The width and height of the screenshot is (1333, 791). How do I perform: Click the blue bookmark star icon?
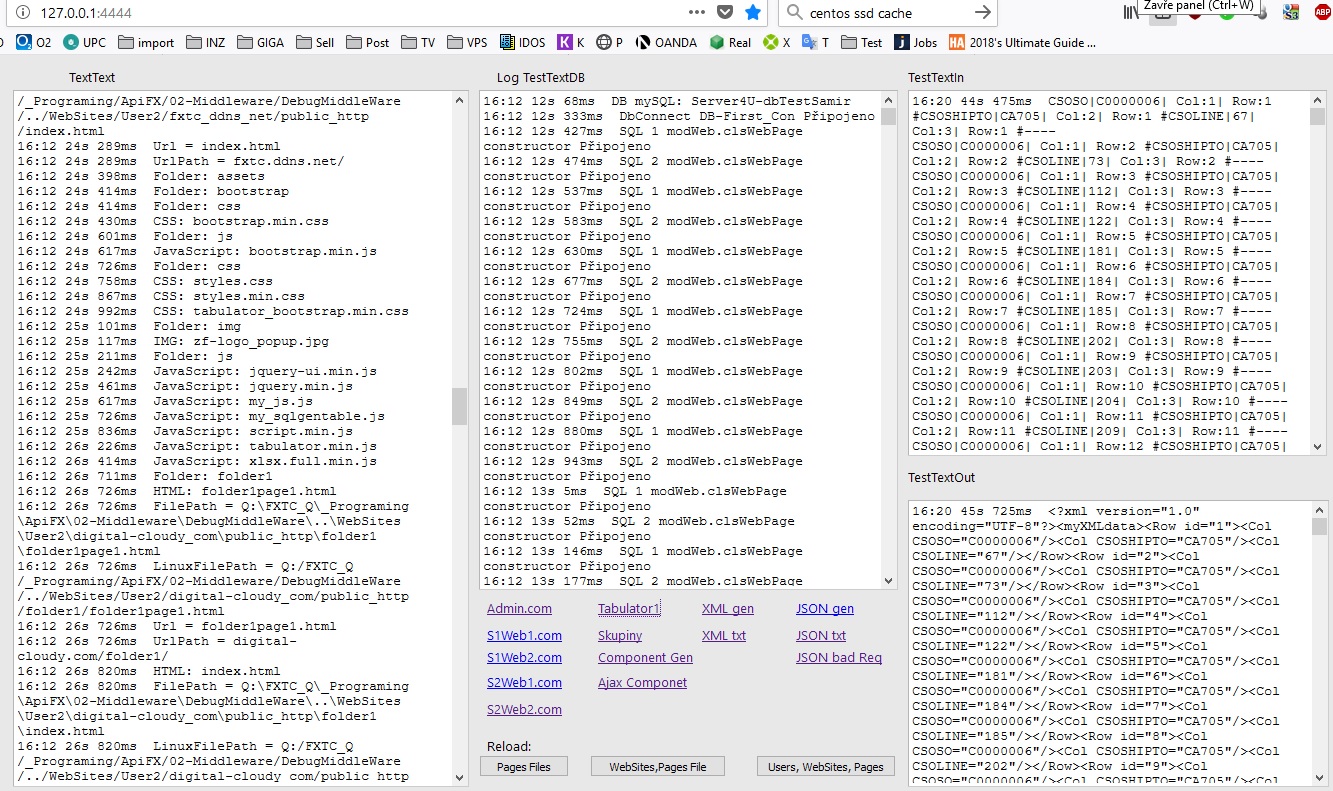click(753, 13)
